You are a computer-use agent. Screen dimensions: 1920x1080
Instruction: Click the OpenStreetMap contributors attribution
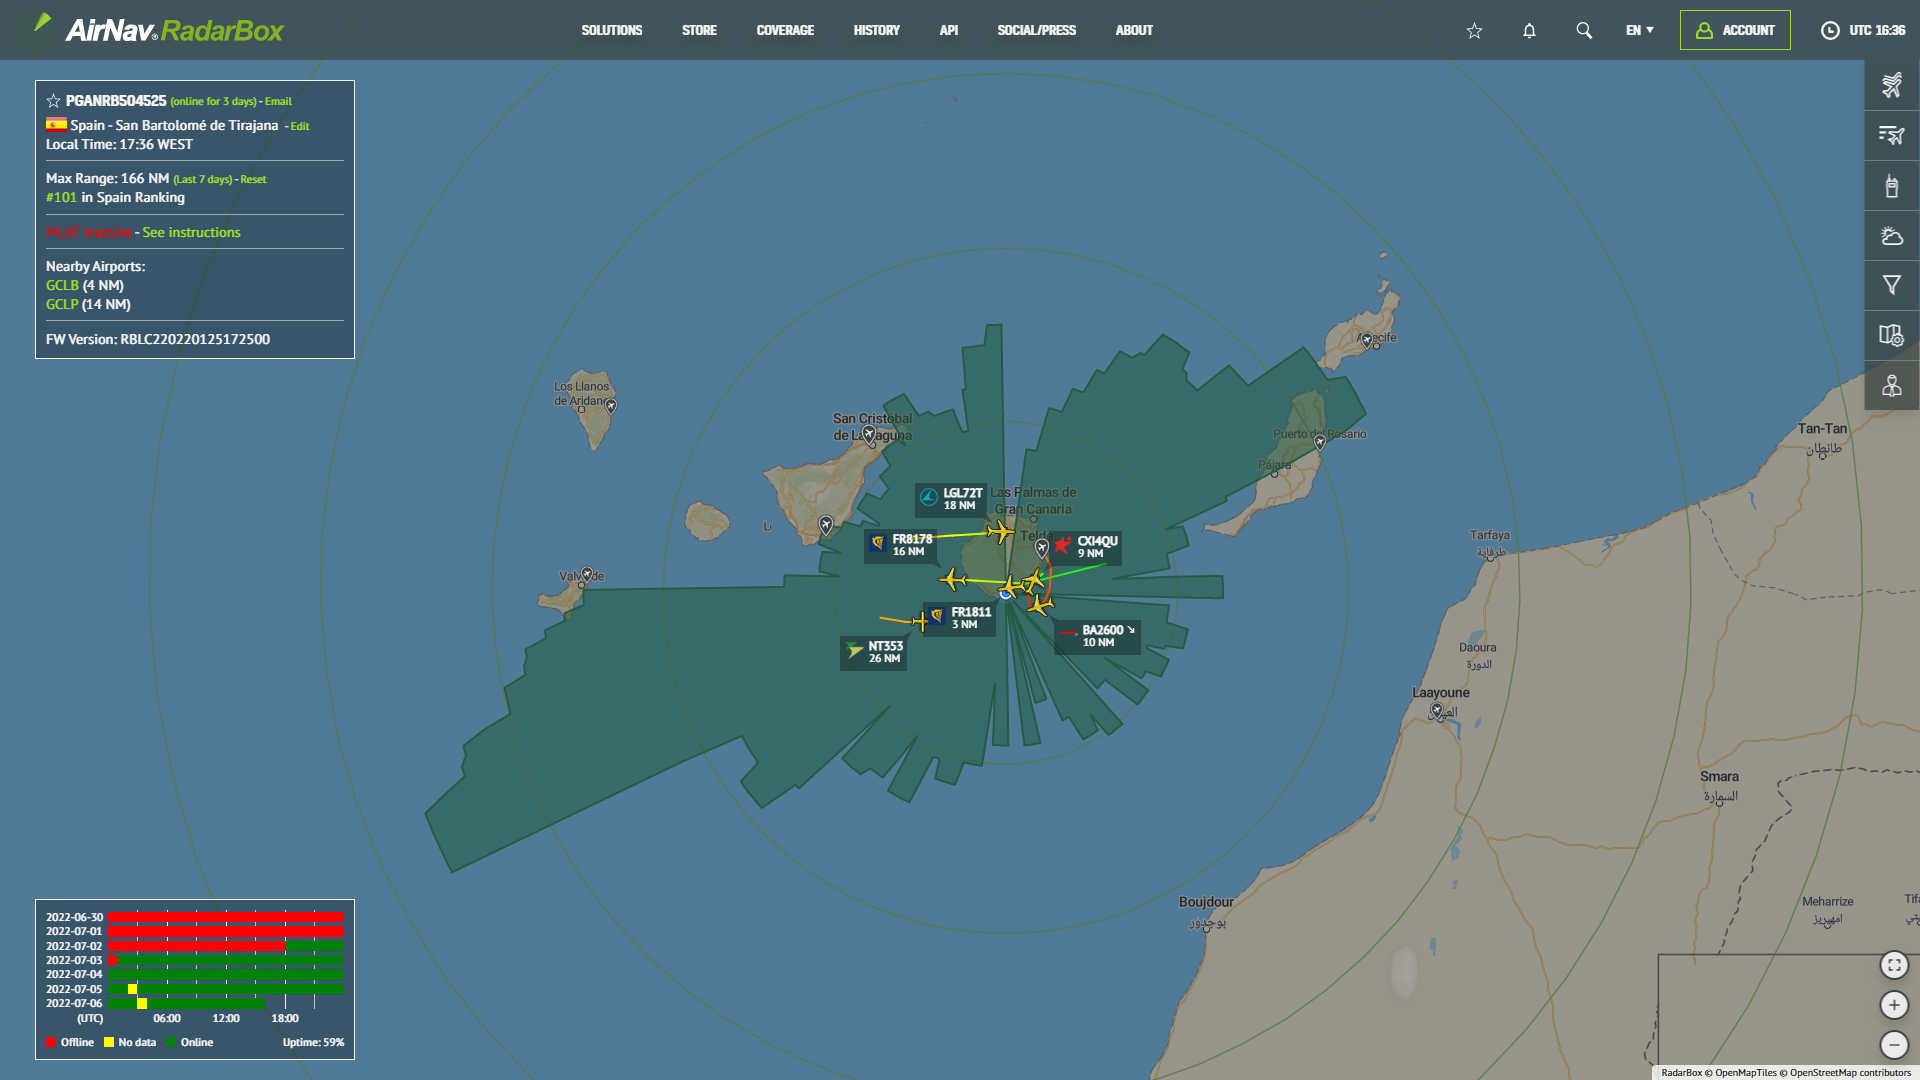[x=1850, y=1073]
